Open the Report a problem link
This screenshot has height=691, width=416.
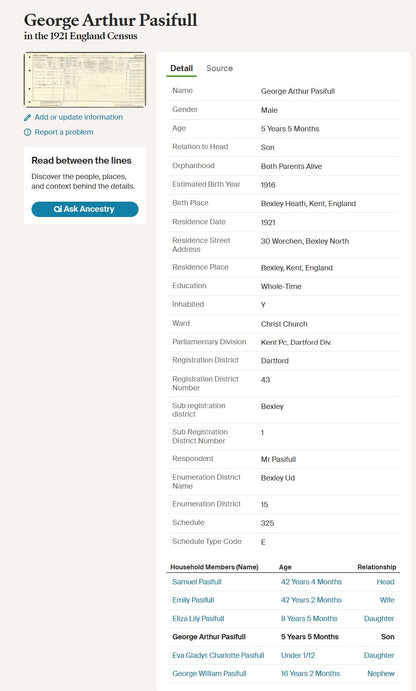pos(64,132)
